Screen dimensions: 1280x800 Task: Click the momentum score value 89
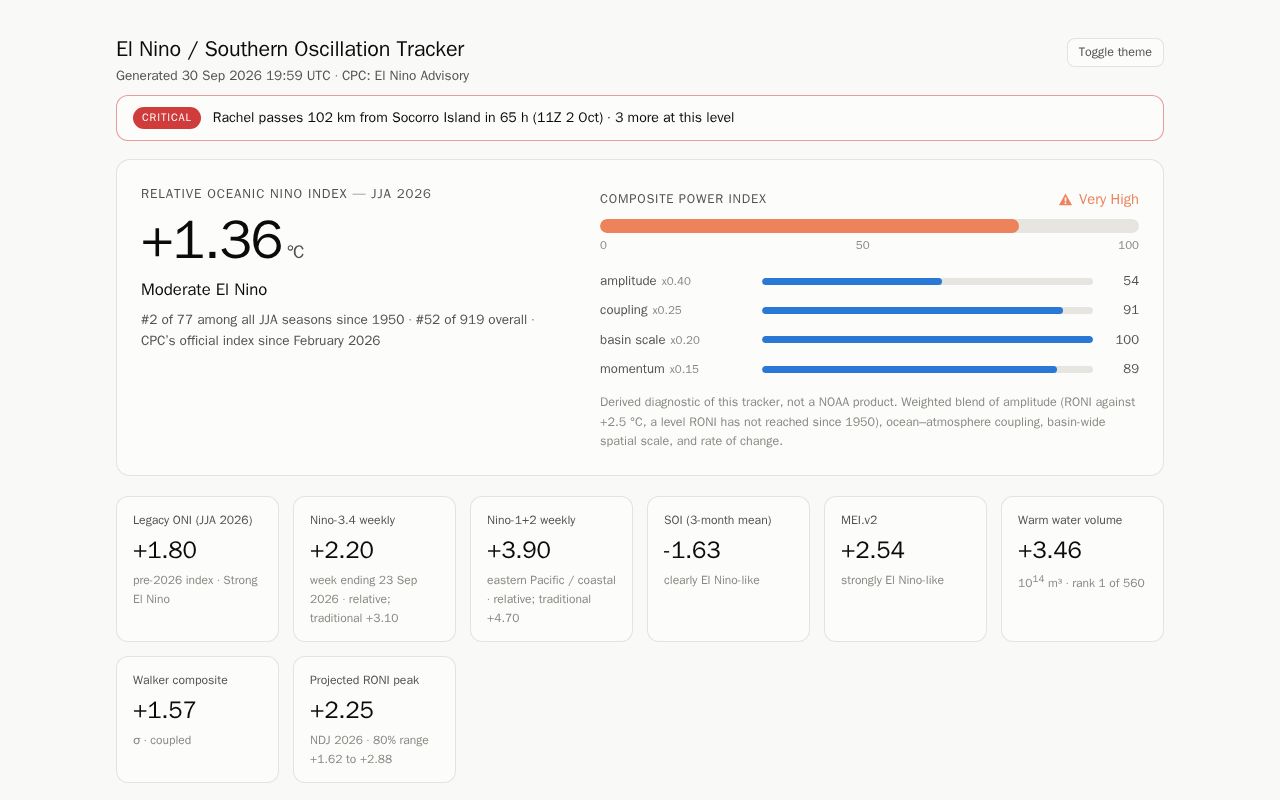(1131, 369)
